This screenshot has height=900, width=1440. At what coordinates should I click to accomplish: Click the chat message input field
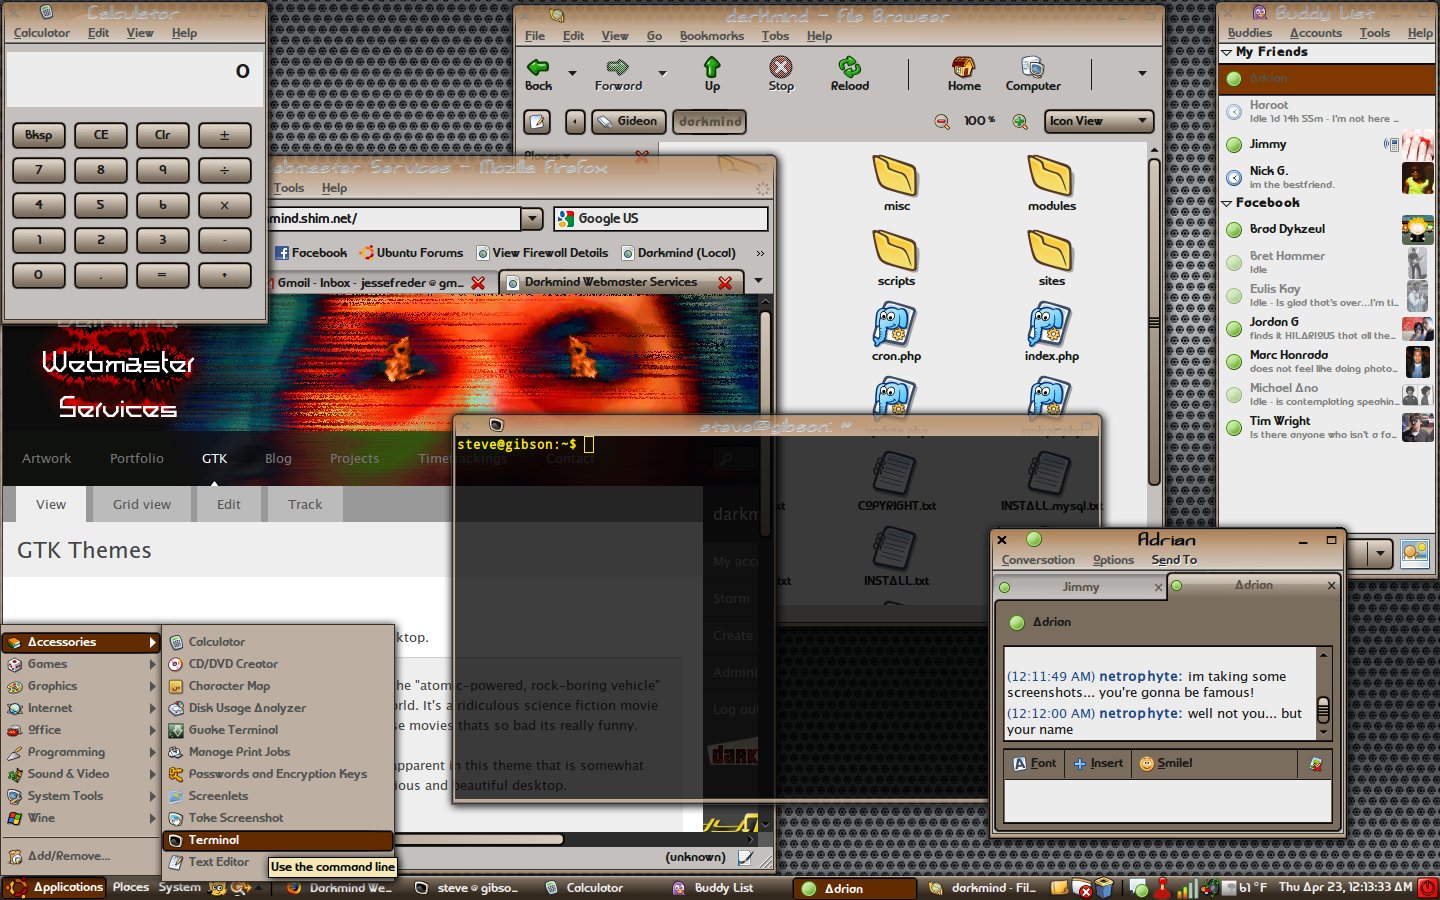(1167, 801)
